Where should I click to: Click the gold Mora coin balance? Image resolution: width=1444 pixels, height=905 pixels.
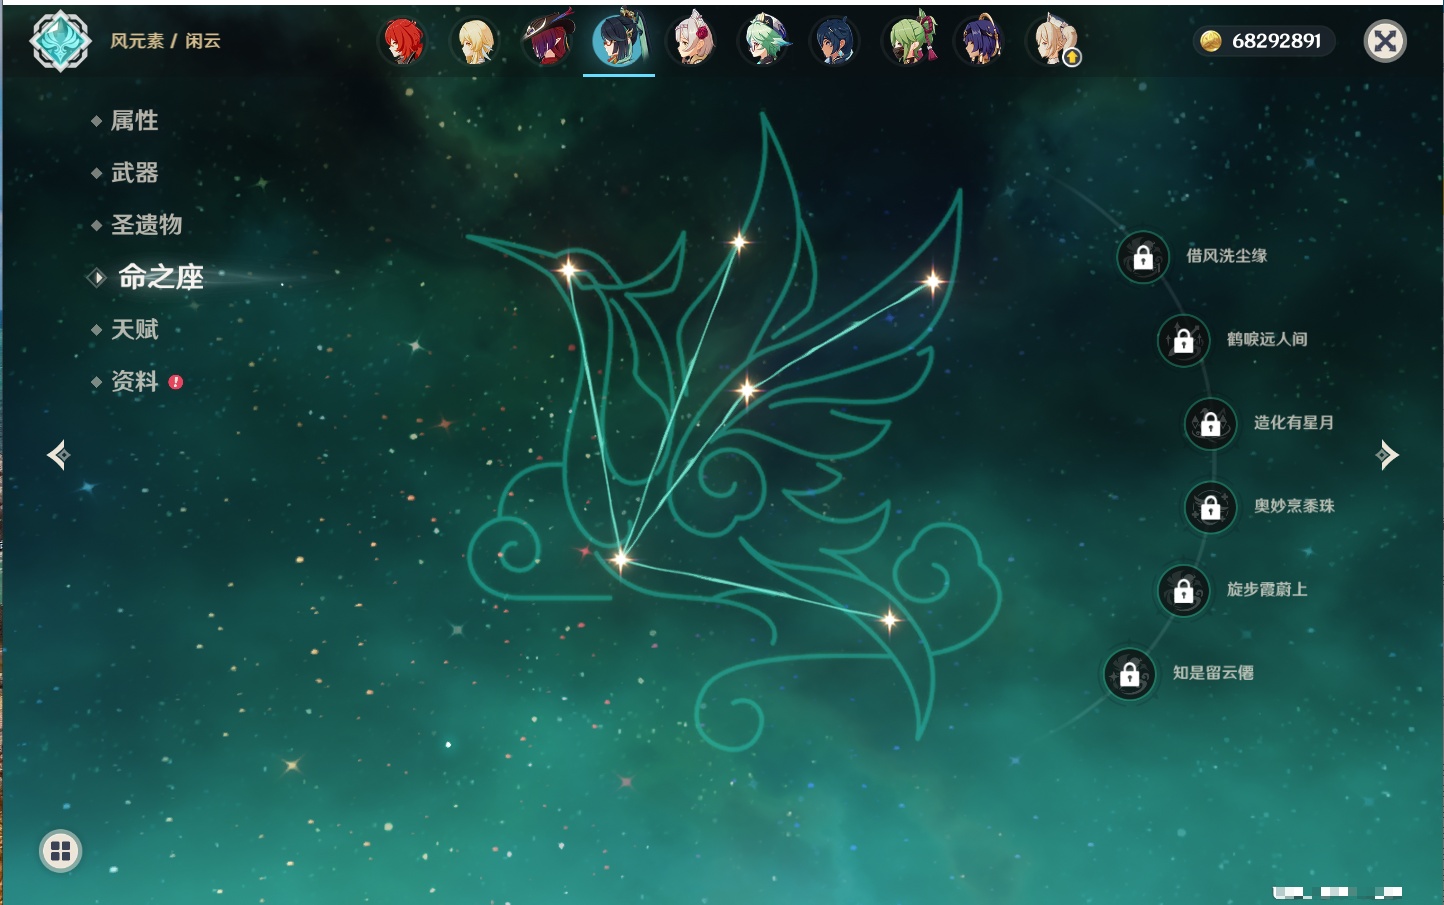point(1264,41)
